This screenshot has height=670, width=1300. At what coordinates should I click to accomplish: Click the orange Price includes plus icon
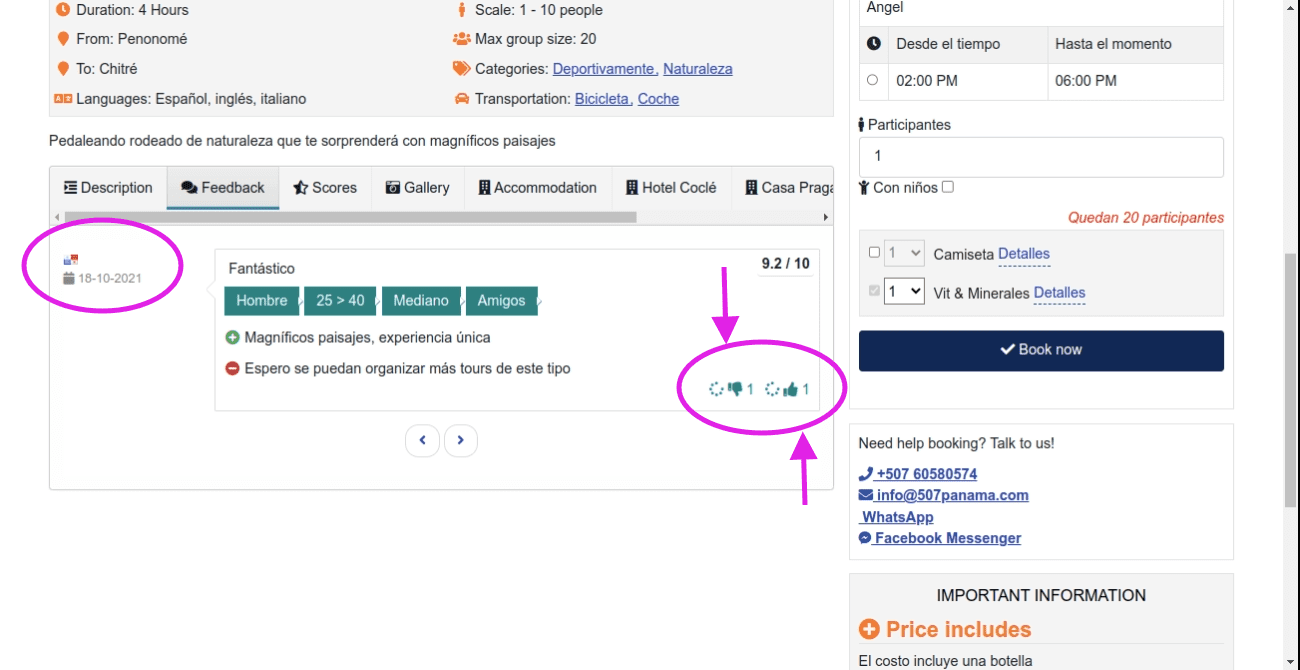(870, 630)
